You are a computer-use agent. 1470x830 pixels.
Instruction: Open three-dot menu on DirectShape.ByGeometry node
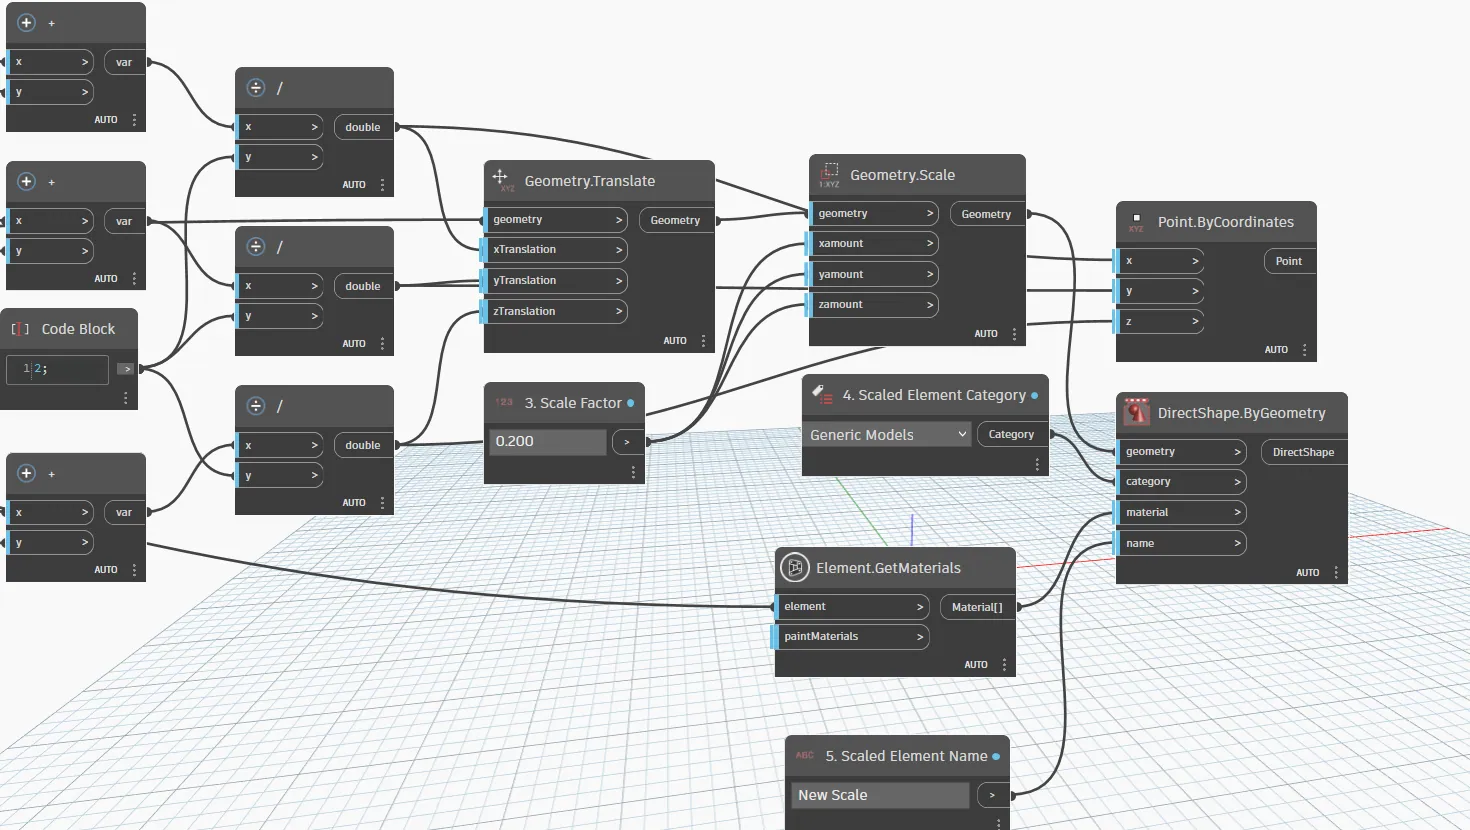[x=1336, y=573]
